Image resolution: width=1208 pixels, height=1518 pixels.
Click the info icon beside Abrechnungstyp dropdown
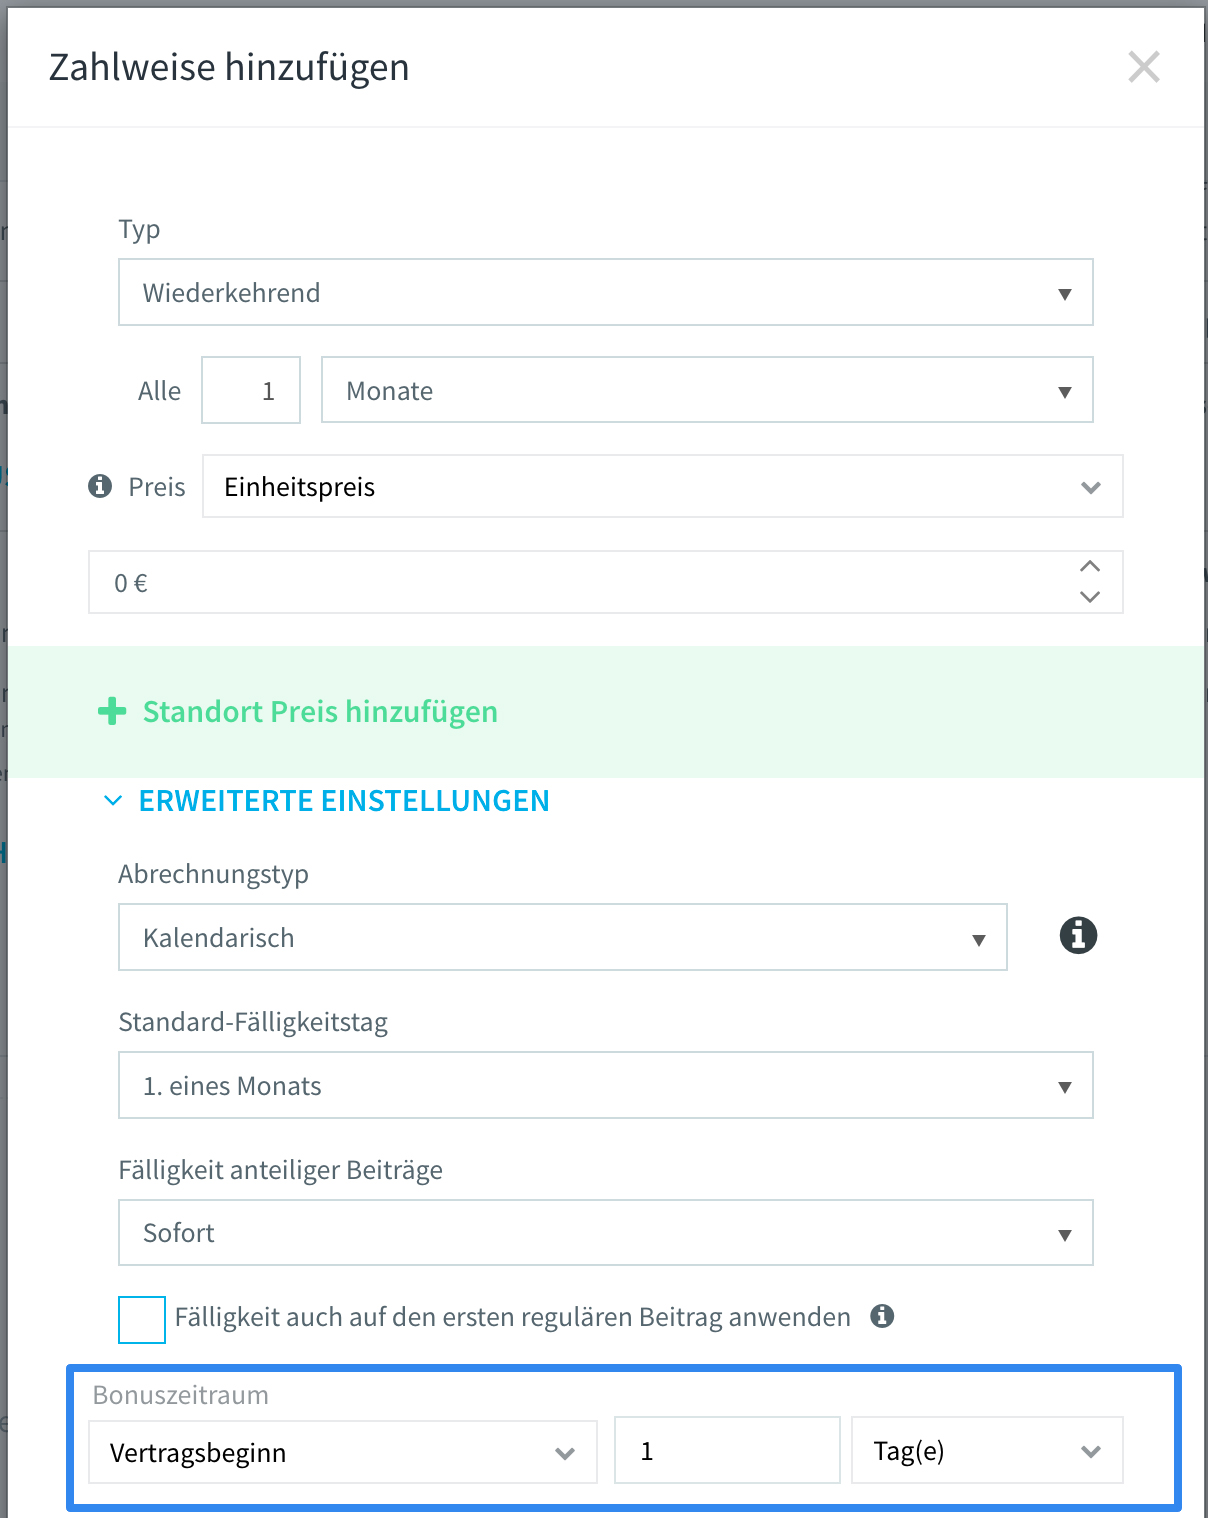(1077, 936)
